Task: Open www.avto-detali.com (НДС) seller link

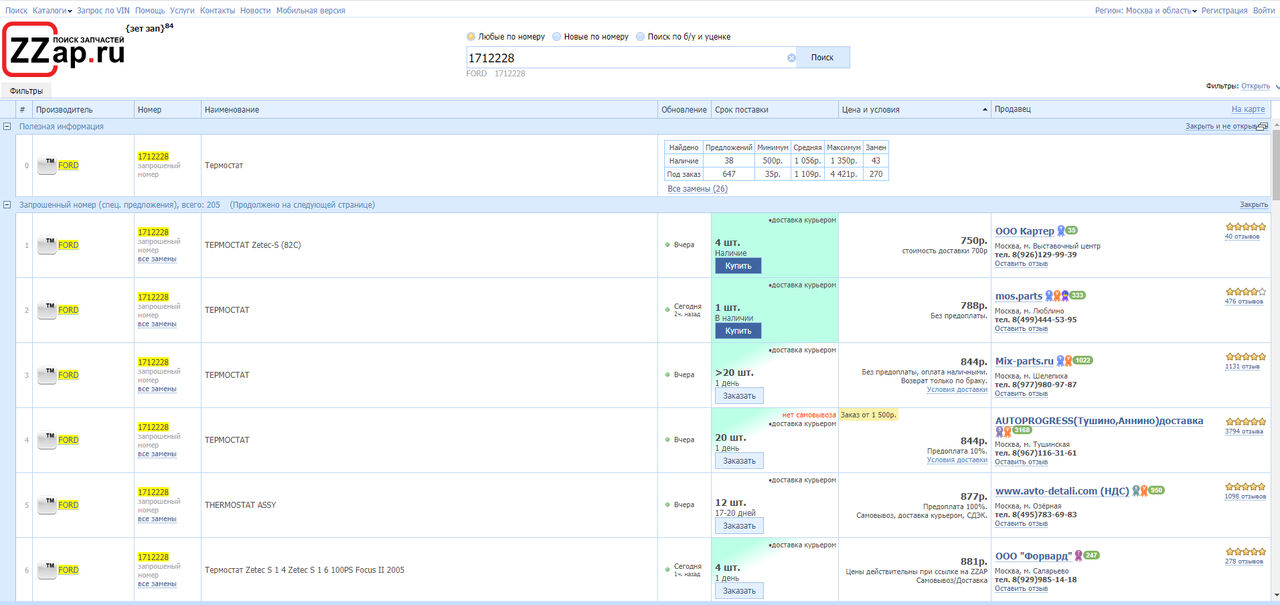Action: 1062,491
